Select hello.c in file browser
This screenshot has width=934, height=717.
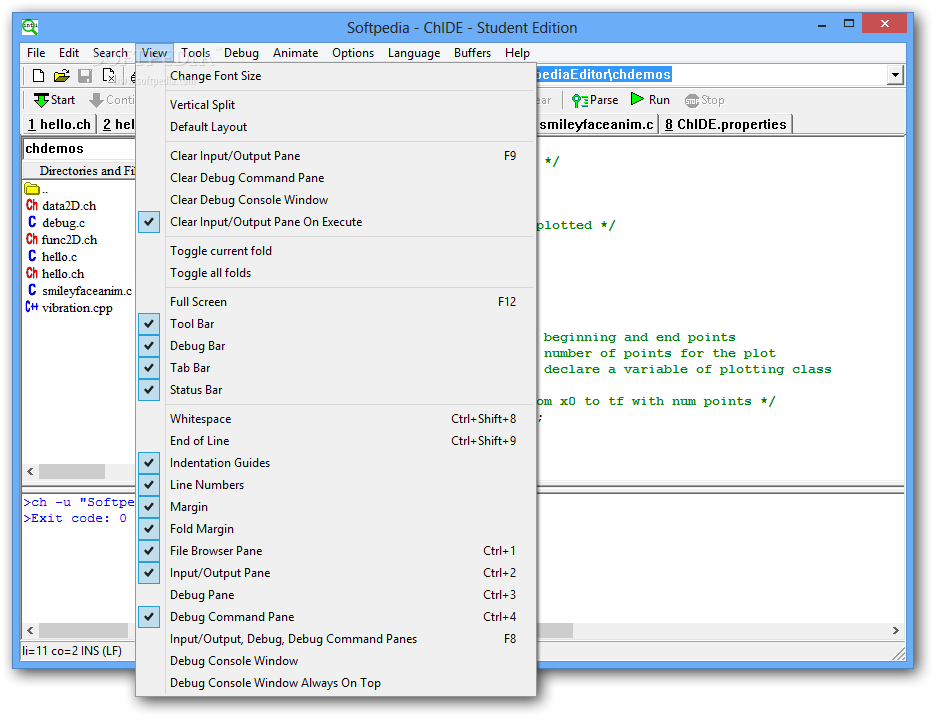52,257
